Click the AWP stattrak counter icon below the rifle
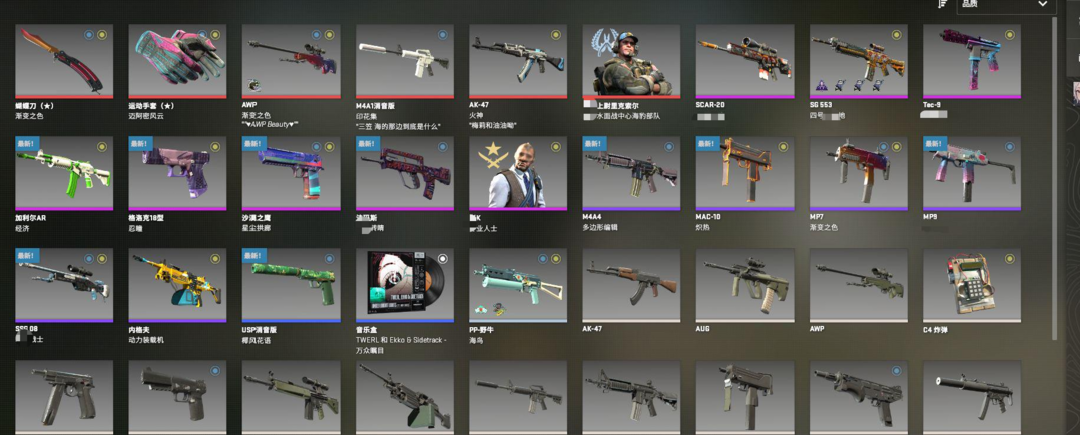Image resolution: width=1080 pixels, height=435 pixels. (x=254, y=85)
